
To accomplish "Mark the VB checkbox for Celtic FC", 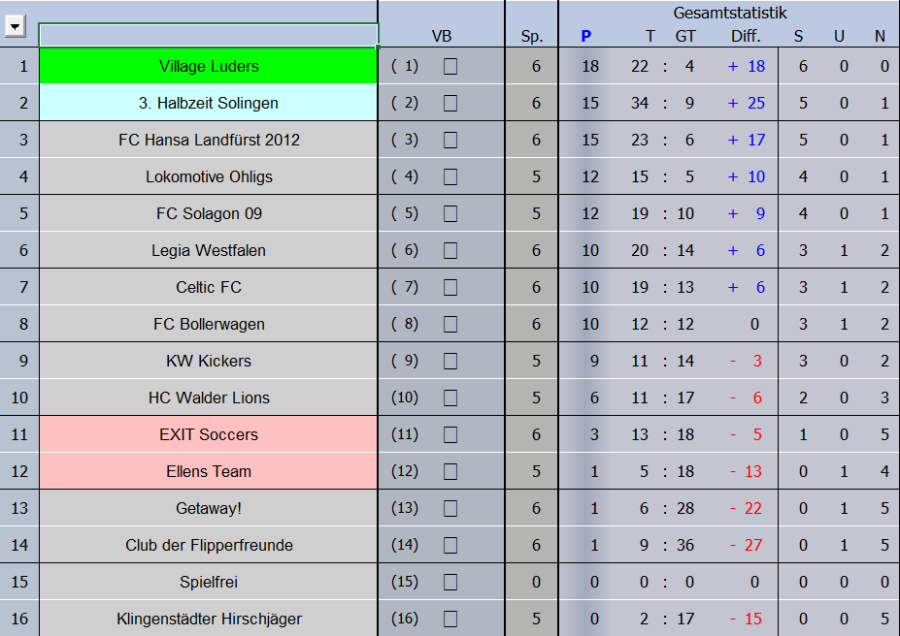I will [450, 288].
